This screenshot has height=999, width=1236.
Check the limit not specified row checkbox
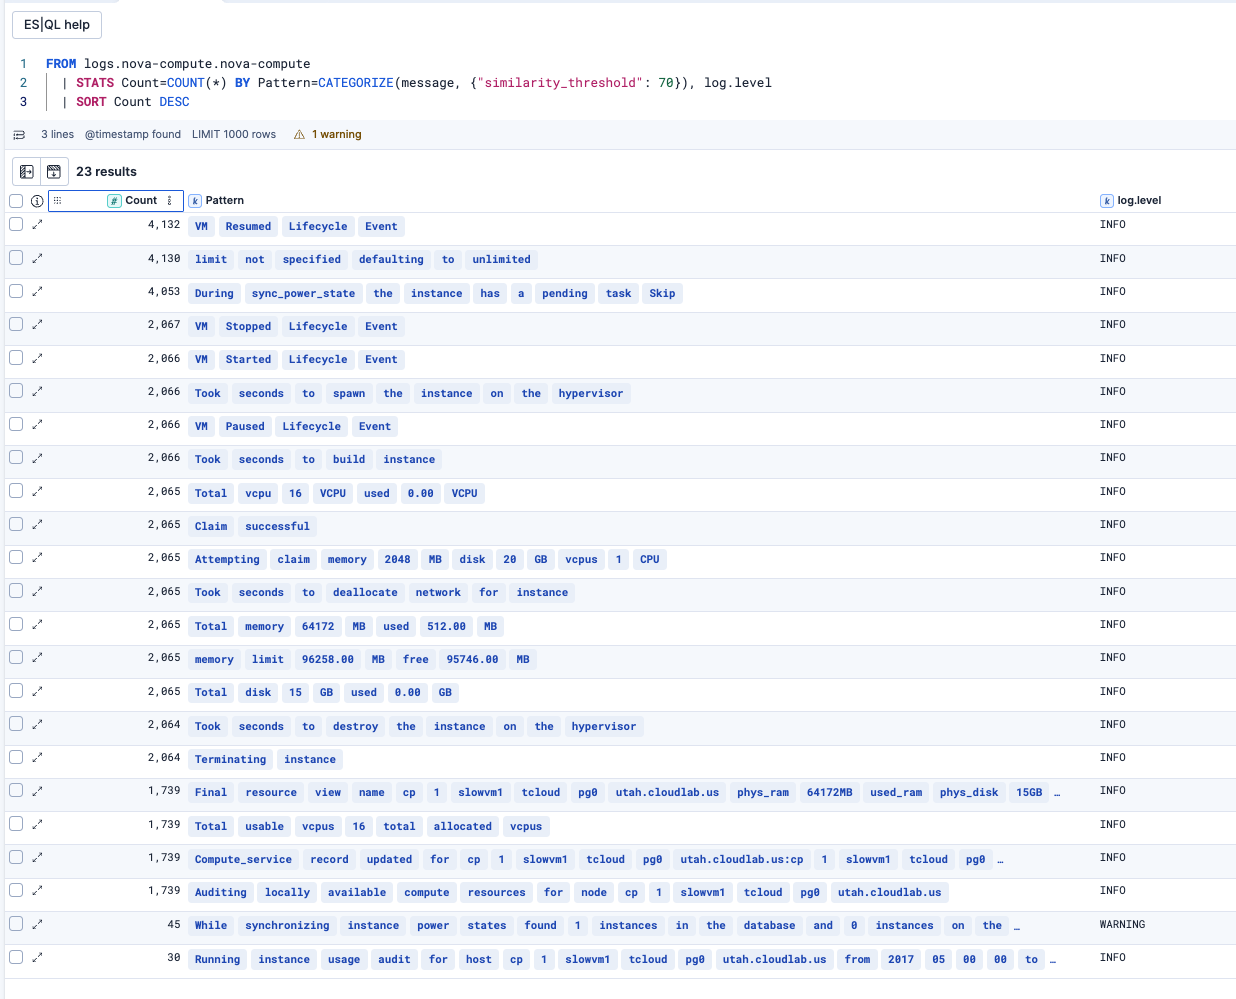16,258
